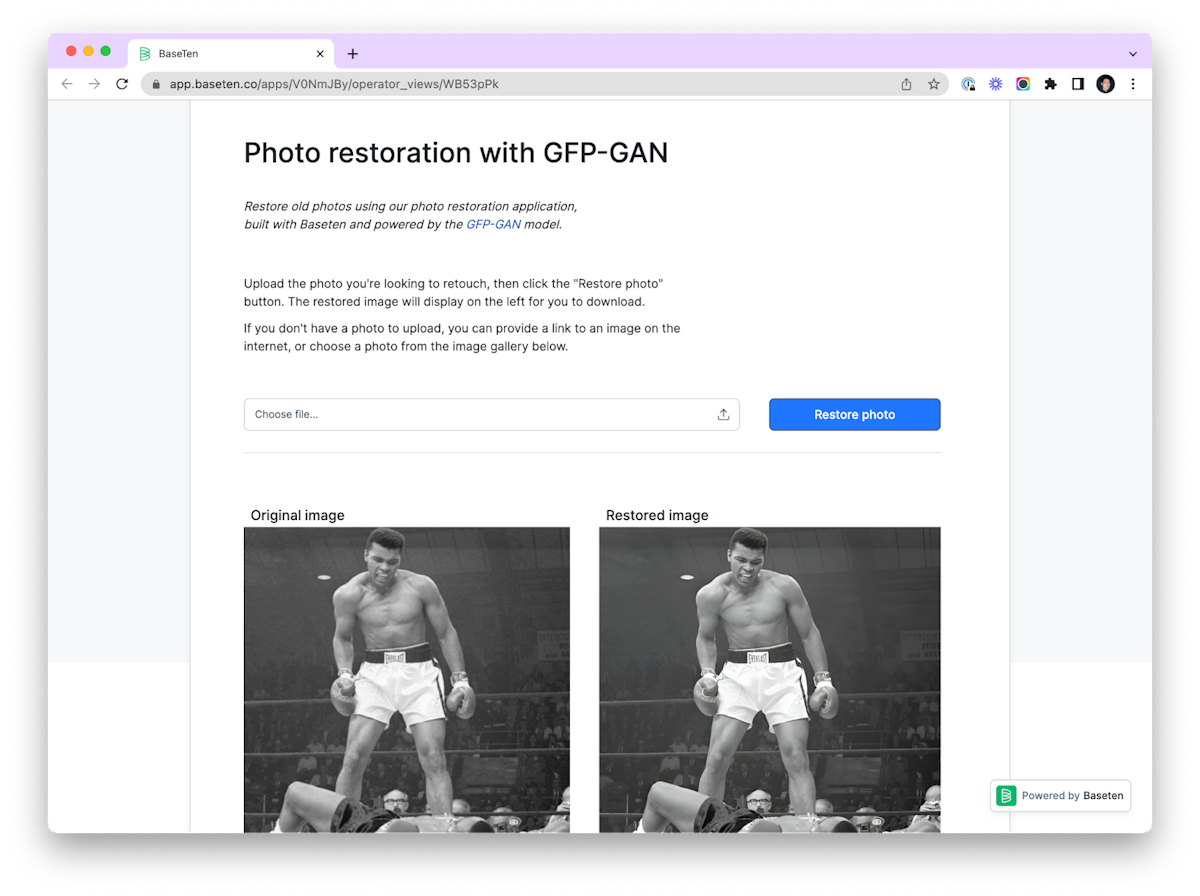Click the browser back arrow
This screenshot has height=896, width=1200.
pyautogui.click(x=67, y=84)
